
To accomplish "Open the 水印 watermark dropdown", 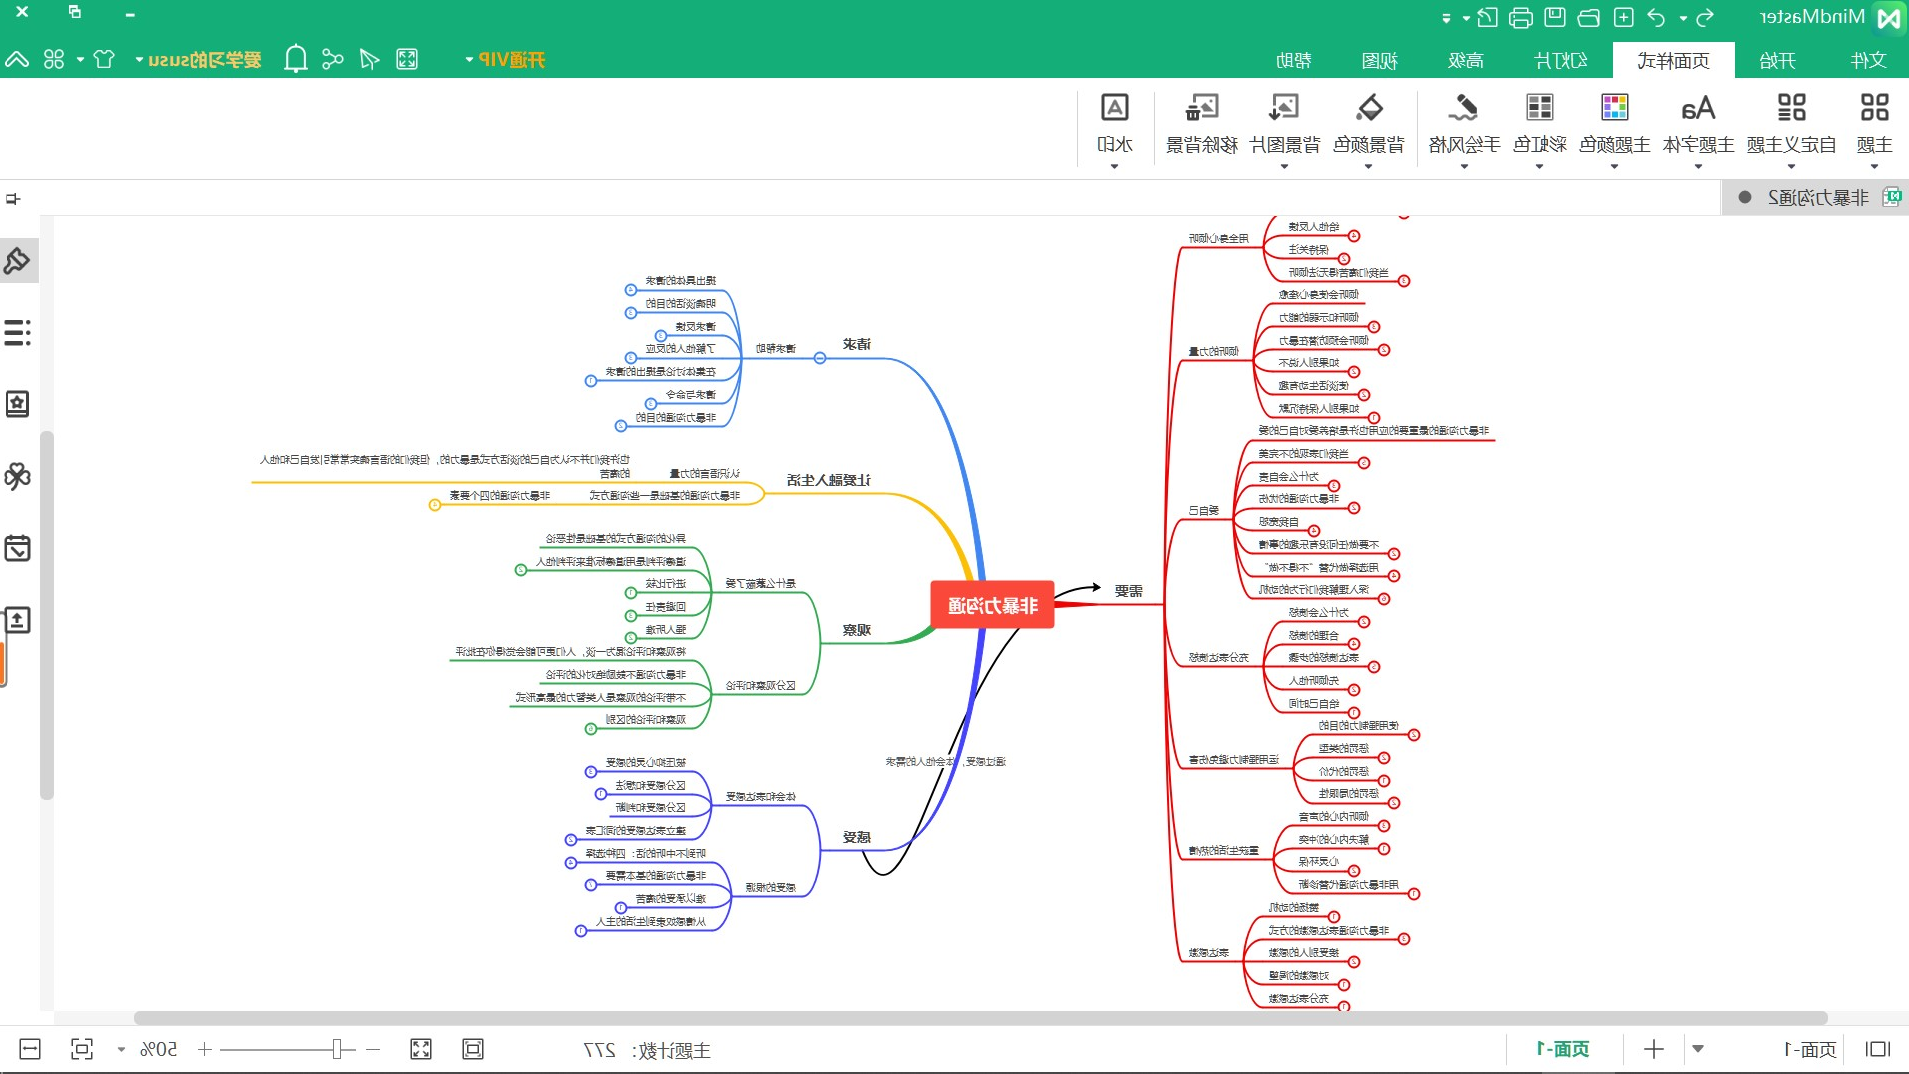I will pyautogui.click(x=1115, y=129).
